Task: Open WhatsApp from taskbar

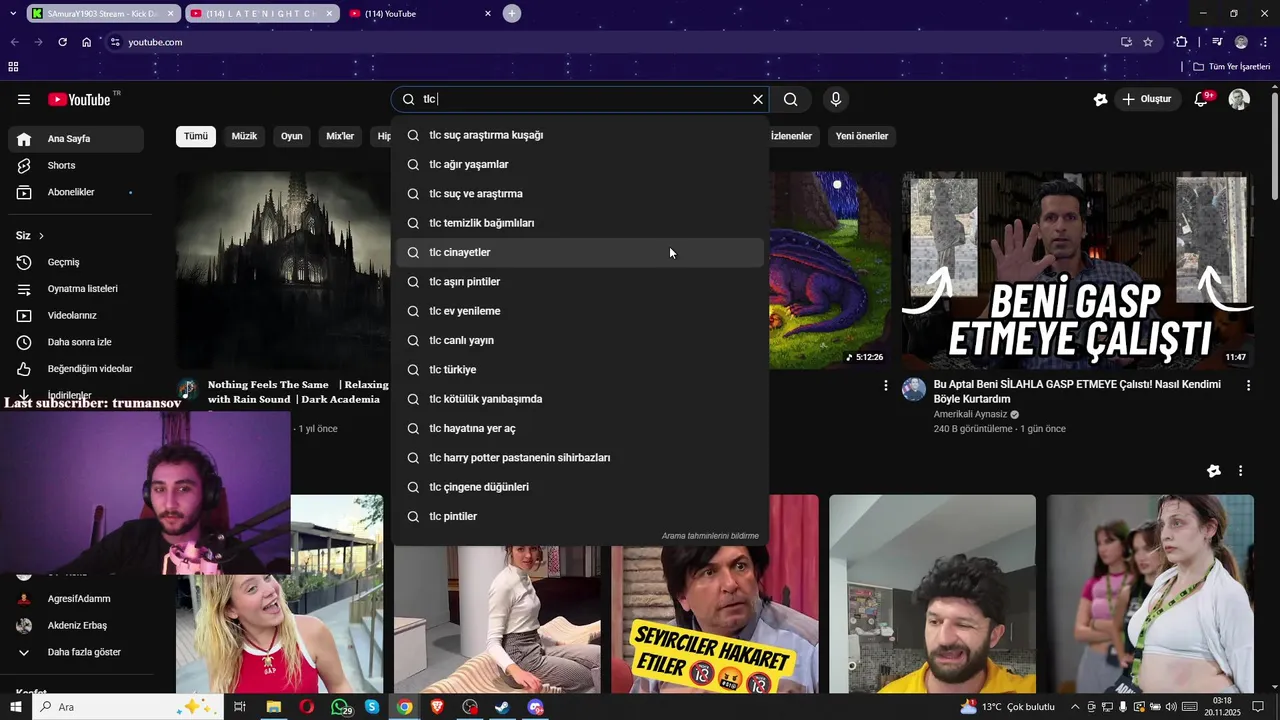Action: click(x=341, y=707)
